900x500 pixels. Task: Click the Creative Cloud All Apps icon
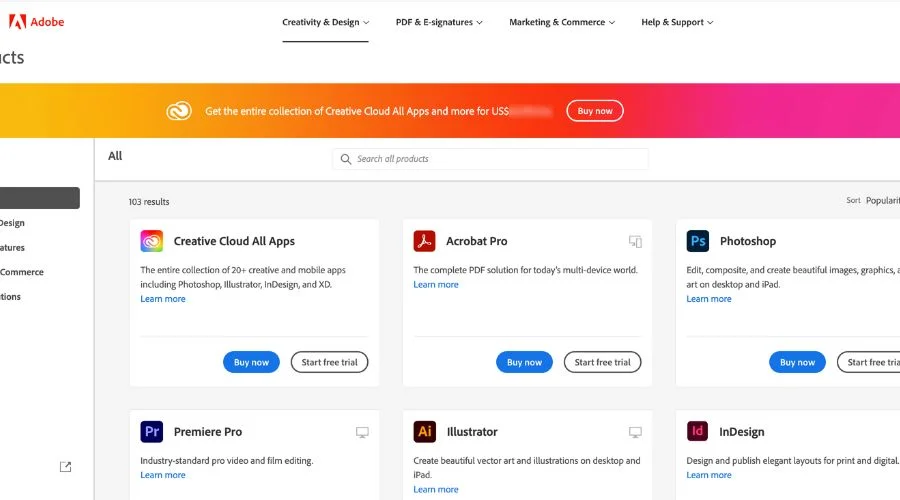coord(152,241)
